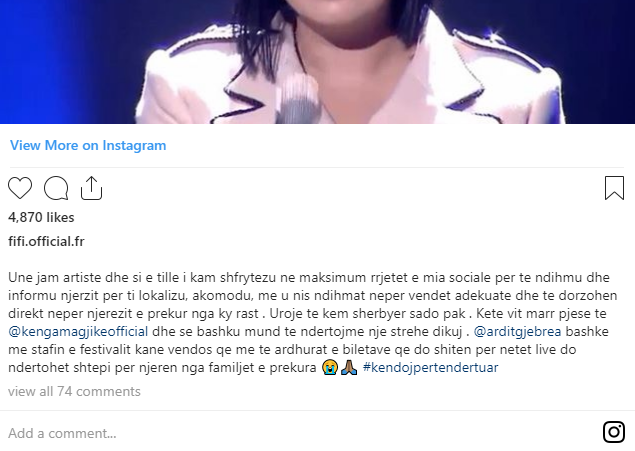Screen dimensions: 635x451
Task: Open the performer's post image
Action: point(318,62)
